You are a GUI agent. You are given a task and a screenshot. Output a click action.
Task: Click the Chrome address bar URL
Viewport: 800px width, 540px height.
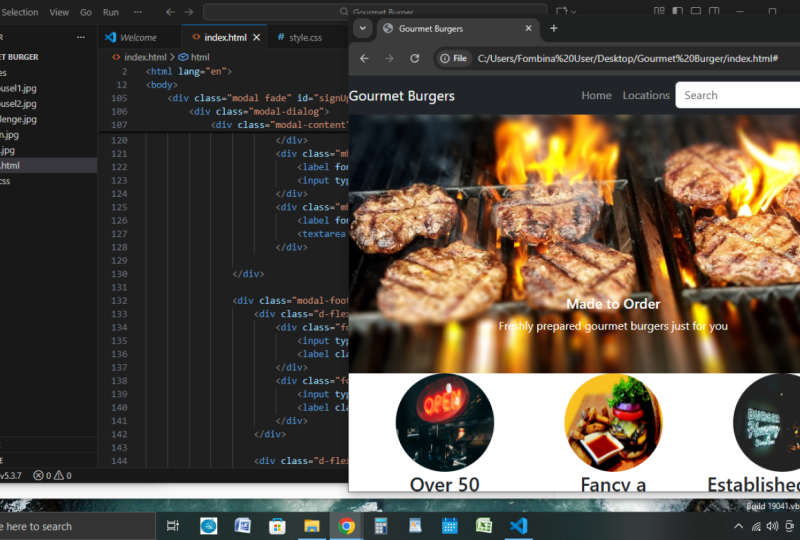coord(628,59)
